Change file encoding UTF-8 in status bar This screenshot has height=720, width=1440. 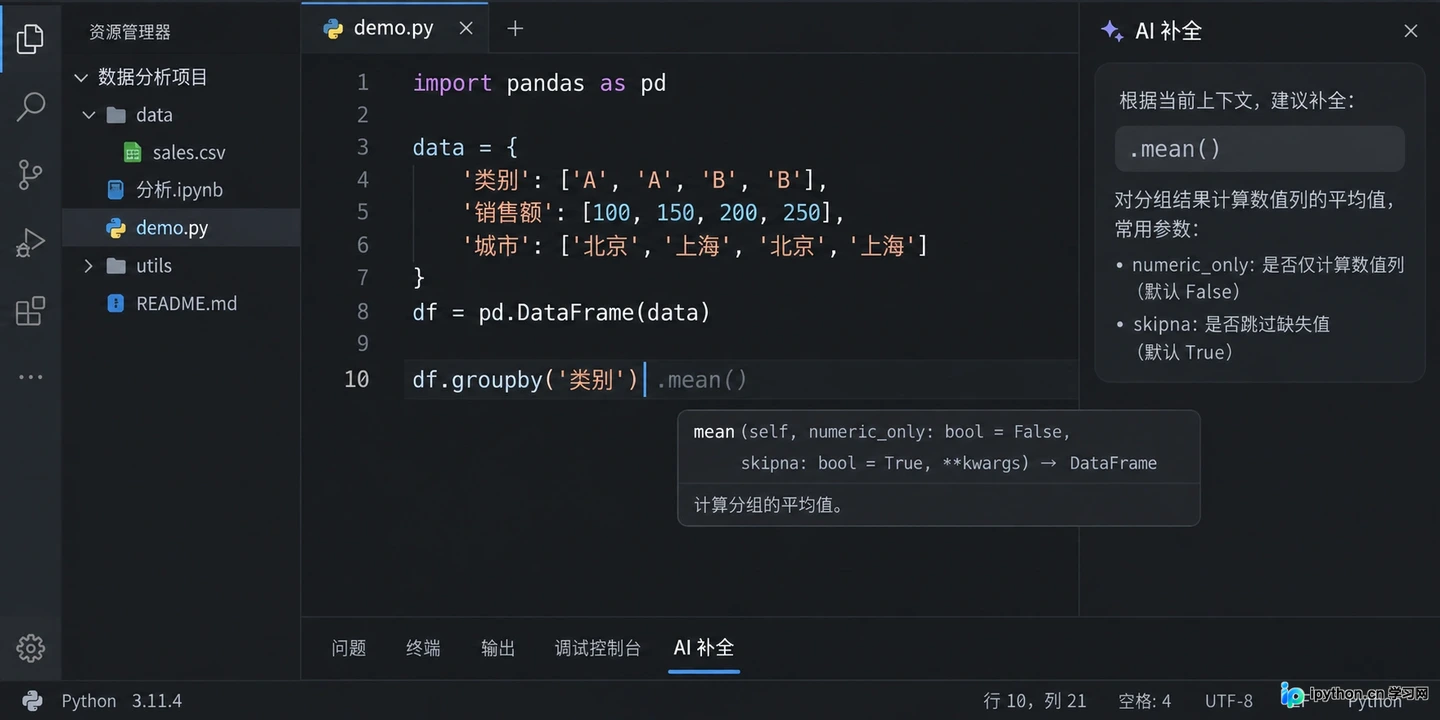(1229, 701)
